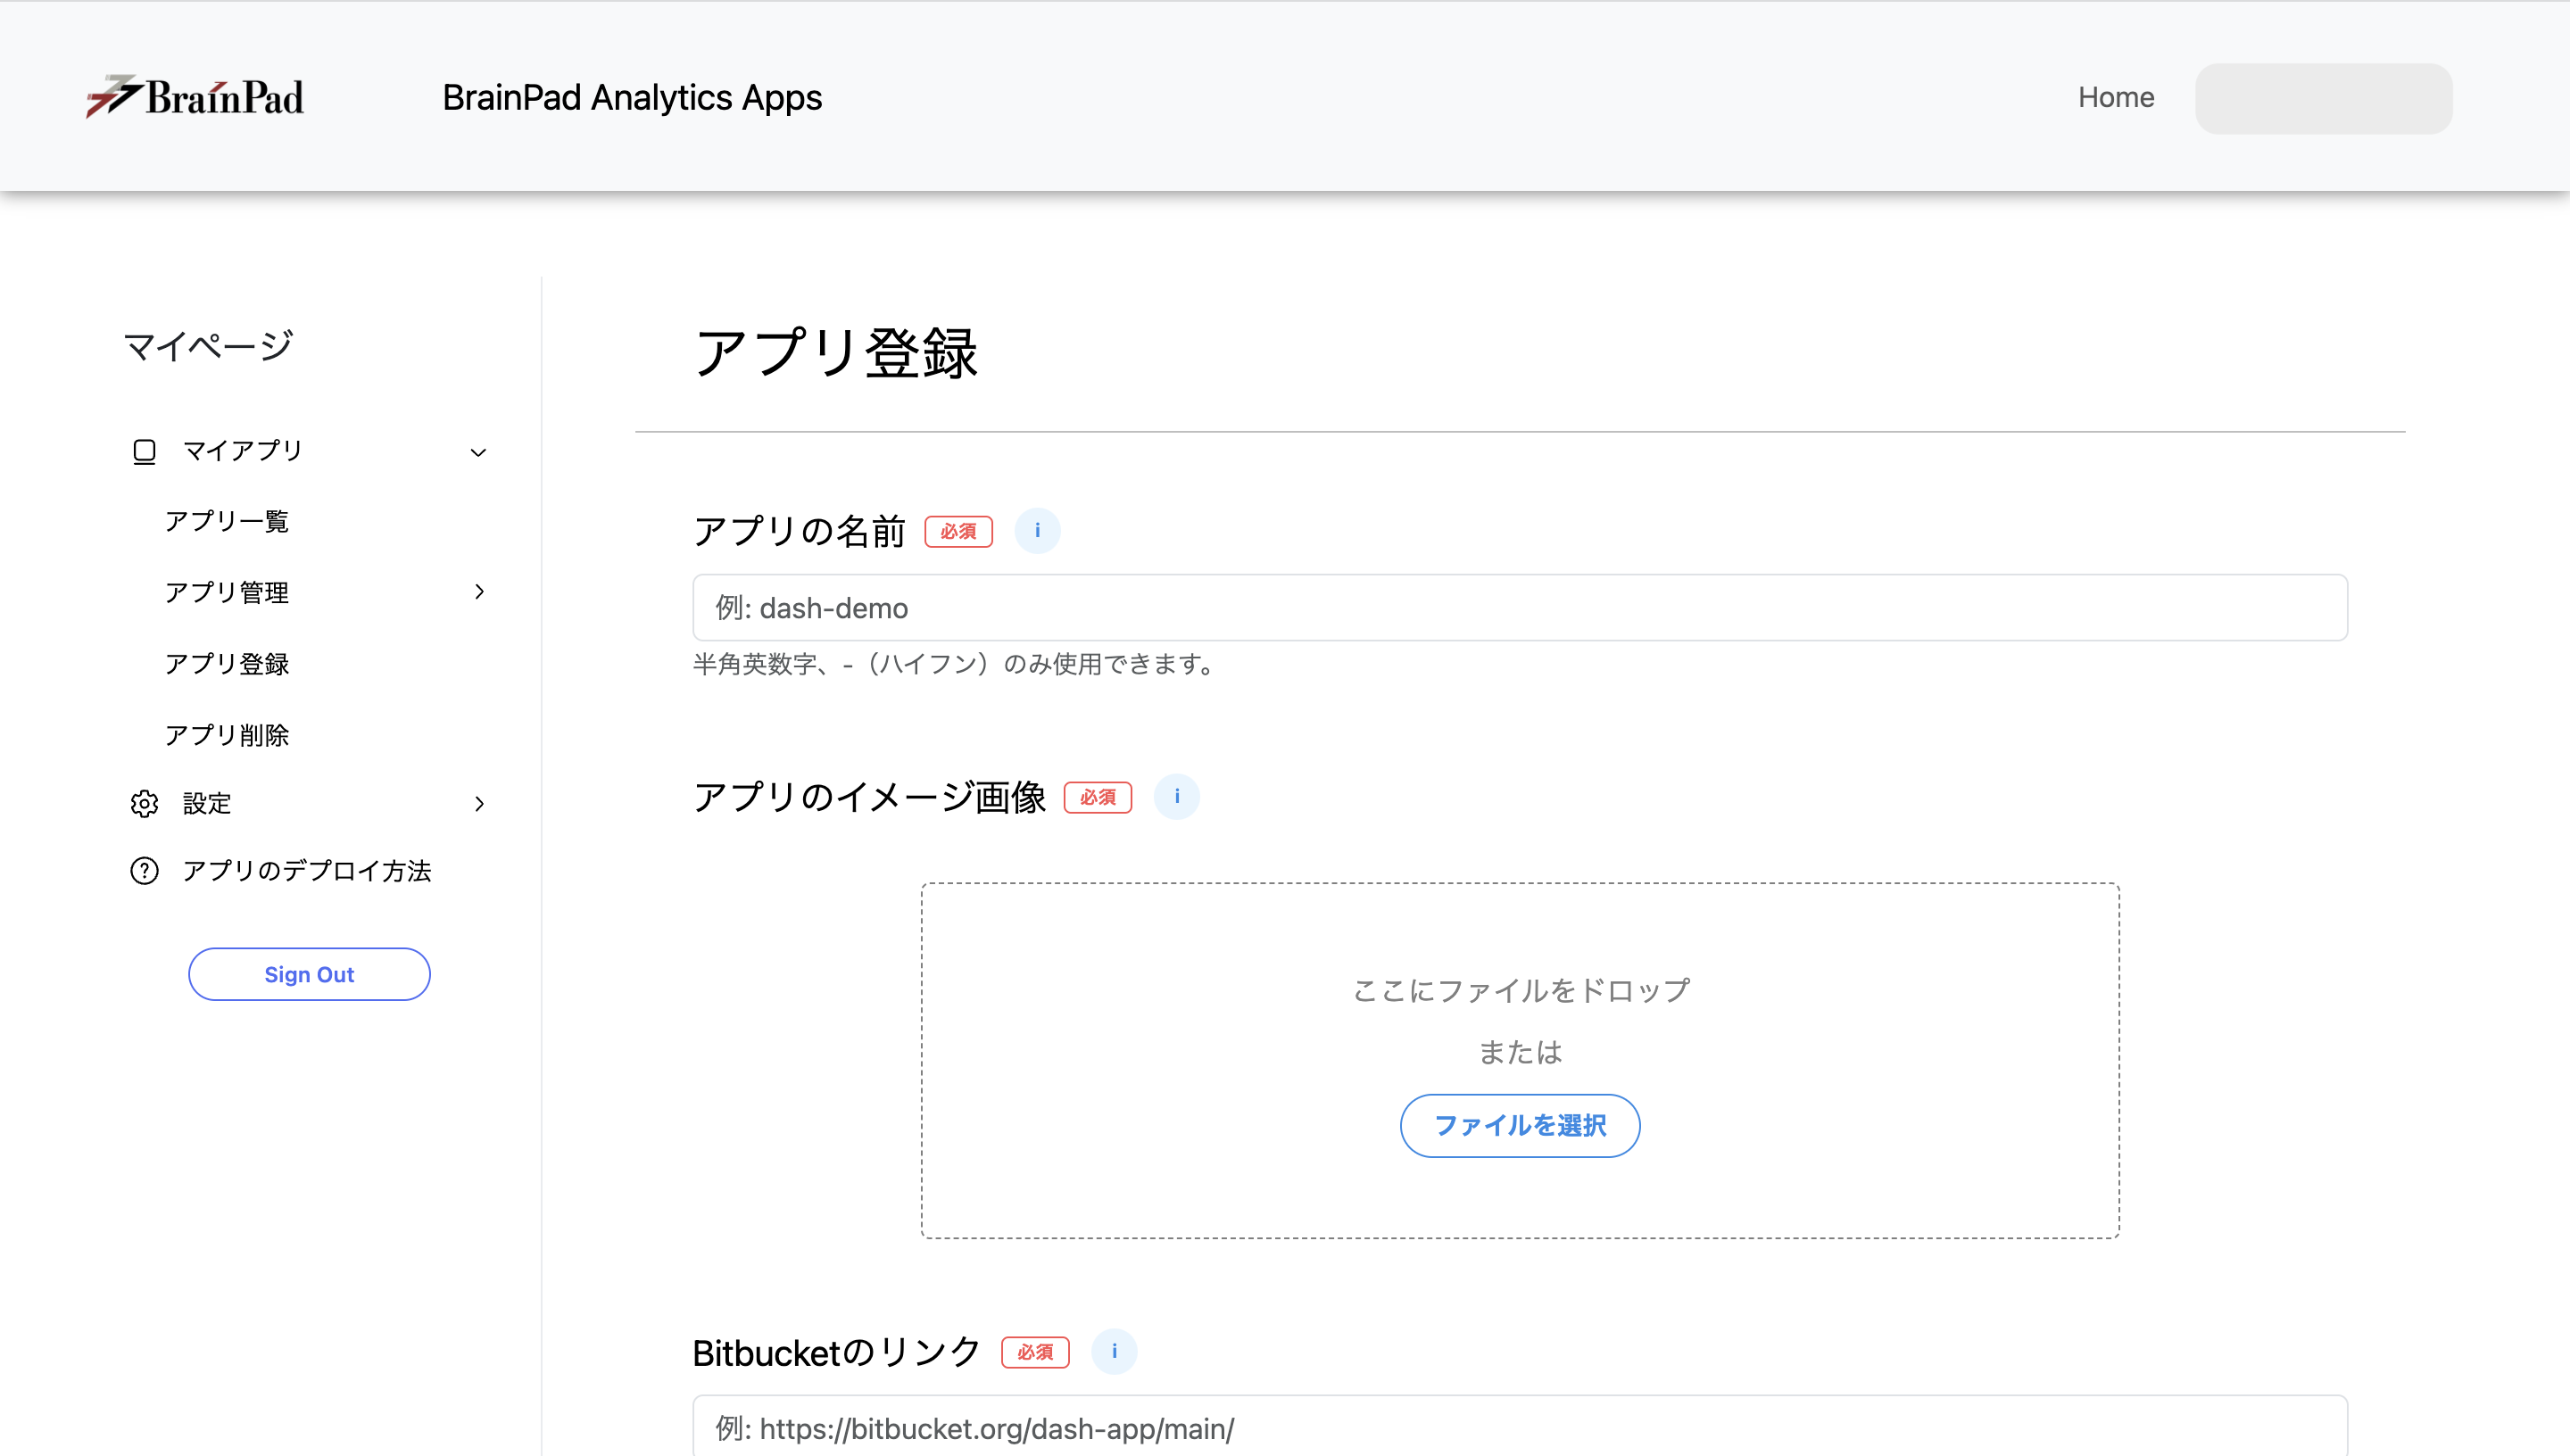This screenshot has width=2570, height=1456.
Task: Click the アプリ登録 sidebar entry
Action: [x=227, y=663]
